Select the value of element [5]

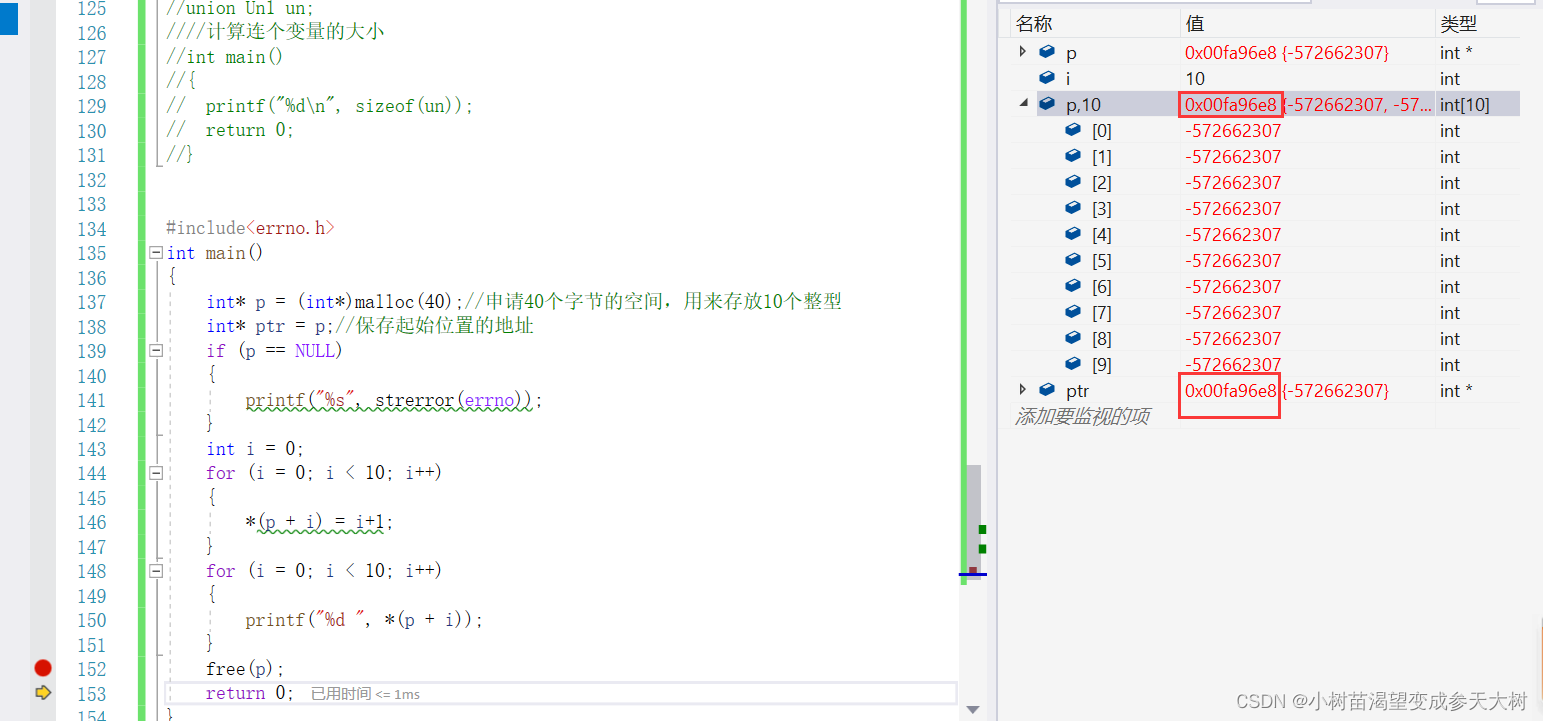pos(1233,261)
